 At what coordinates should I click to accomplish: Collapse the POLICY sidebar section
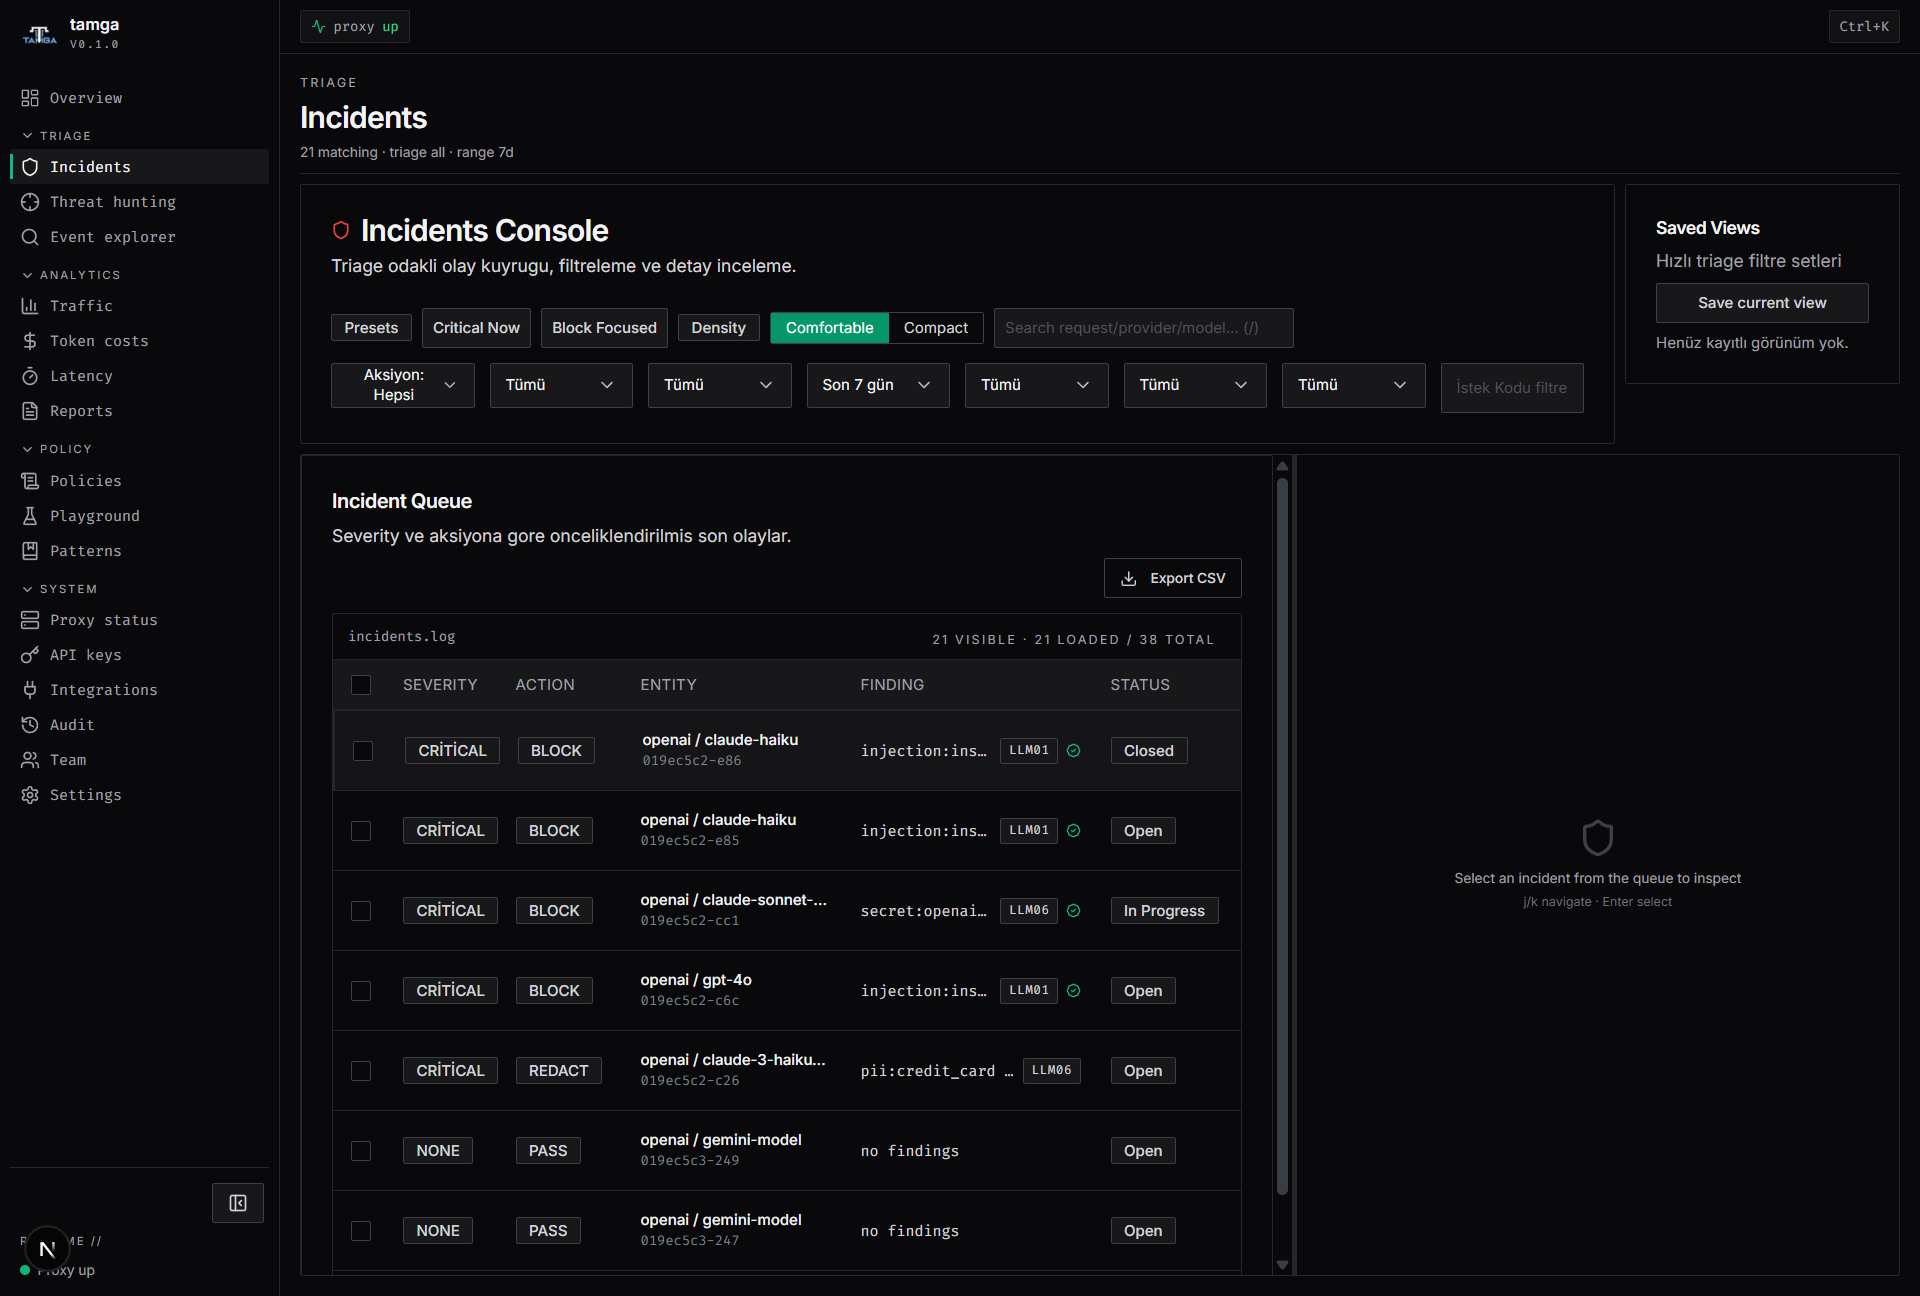click(57, 449)
